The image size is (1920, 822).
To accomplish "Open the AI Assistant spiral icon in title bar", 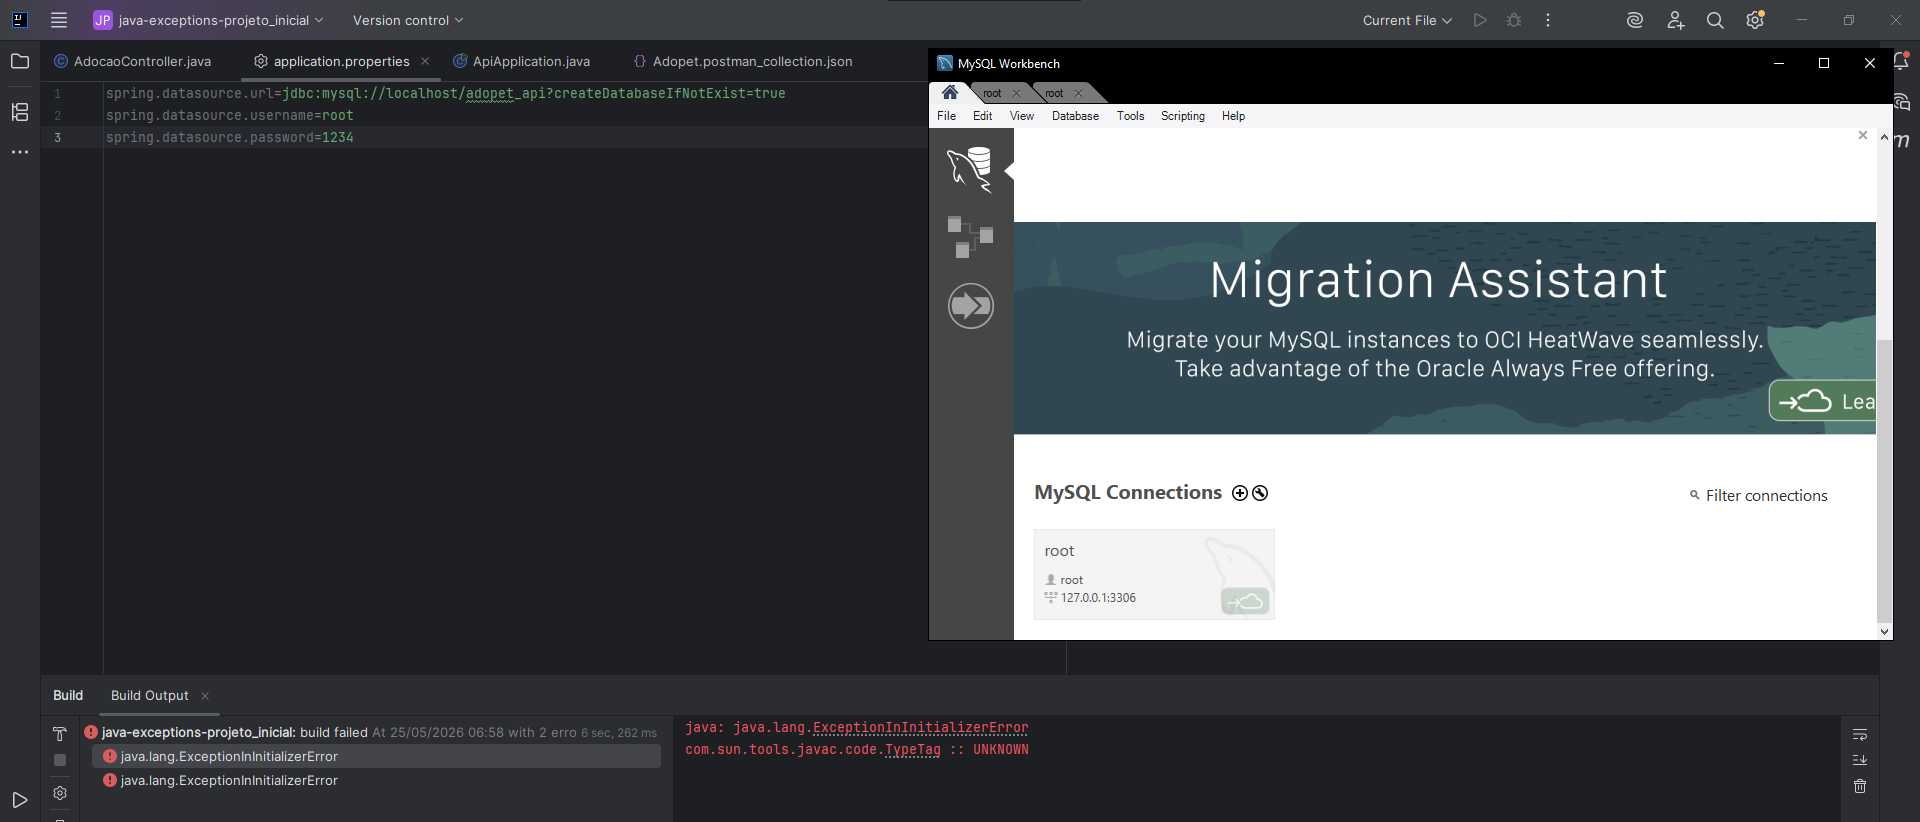I will [1635, 20].
